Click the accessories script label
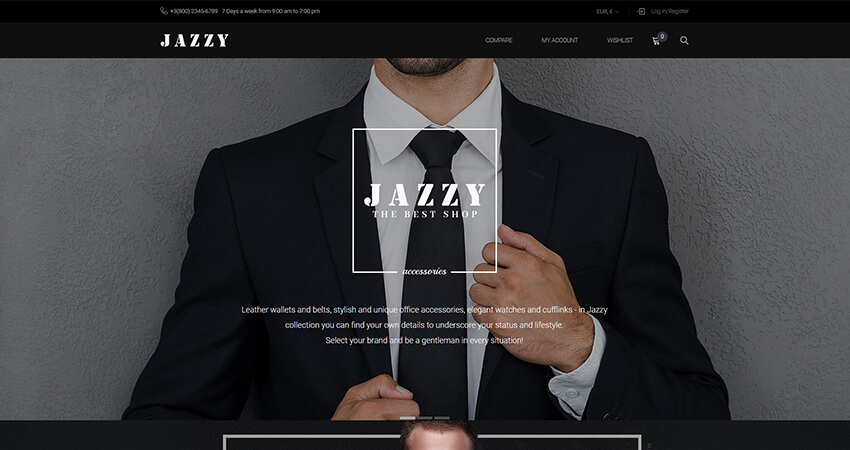This screenshot has height=450, width=850. tap(424, 271)
